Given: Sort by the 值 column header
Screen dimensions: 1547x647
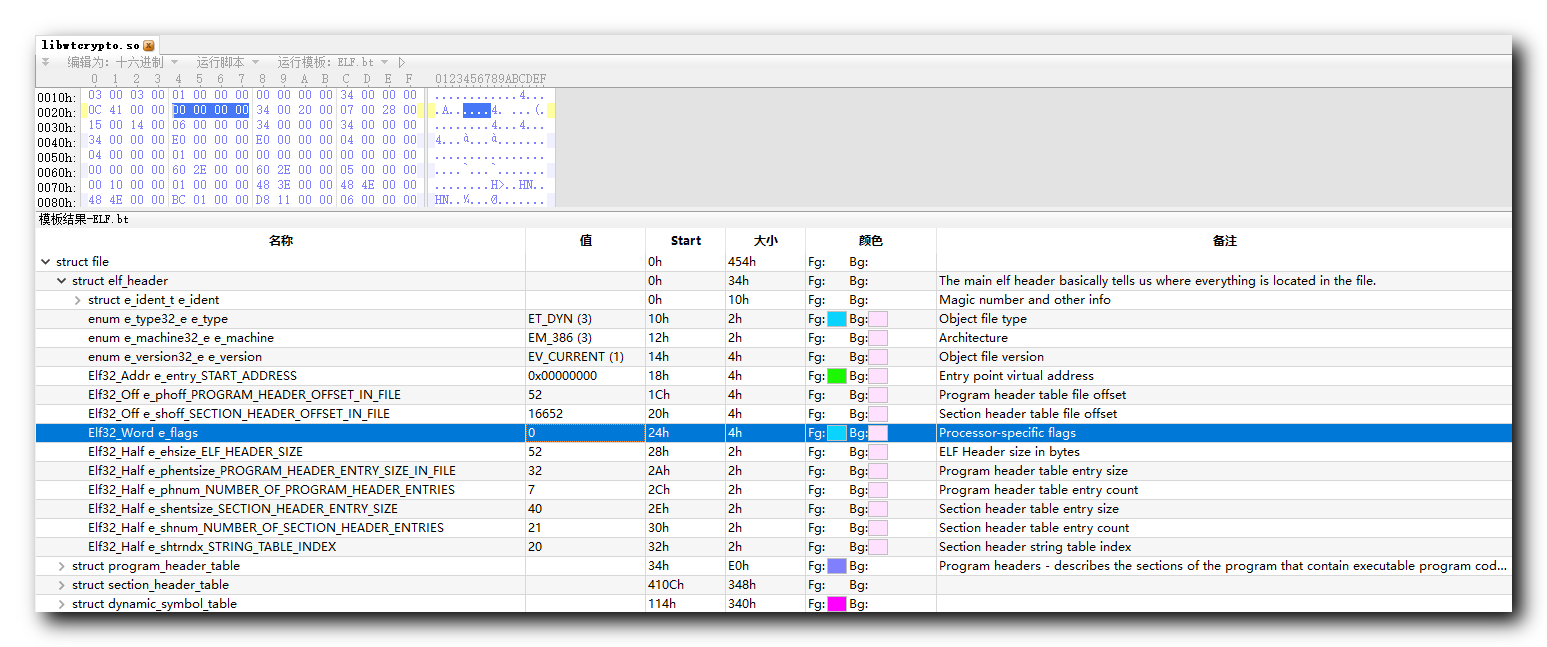Looking at the screenshot, I should point(586,241).
